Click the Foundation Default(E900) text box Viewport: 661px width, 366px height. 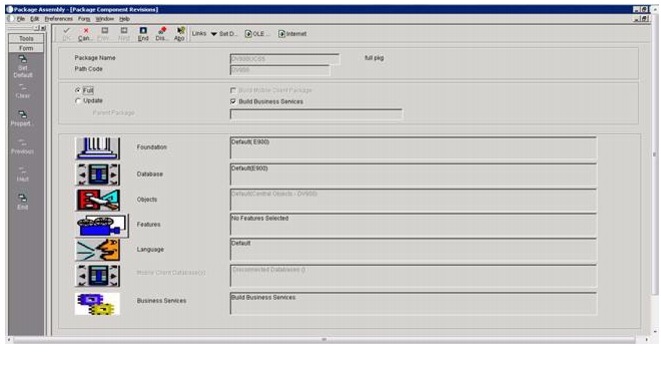tap(413, 148)
